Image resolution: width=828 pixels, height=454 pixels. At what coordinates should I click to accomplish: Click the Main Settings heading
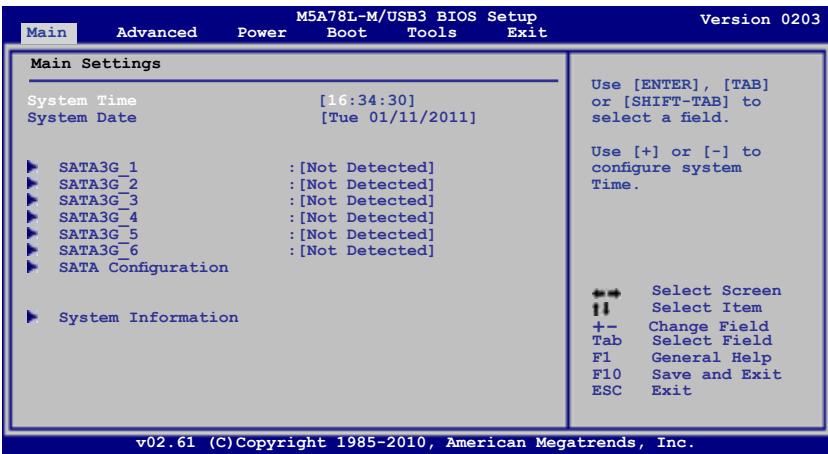click(x=96, y=64)
